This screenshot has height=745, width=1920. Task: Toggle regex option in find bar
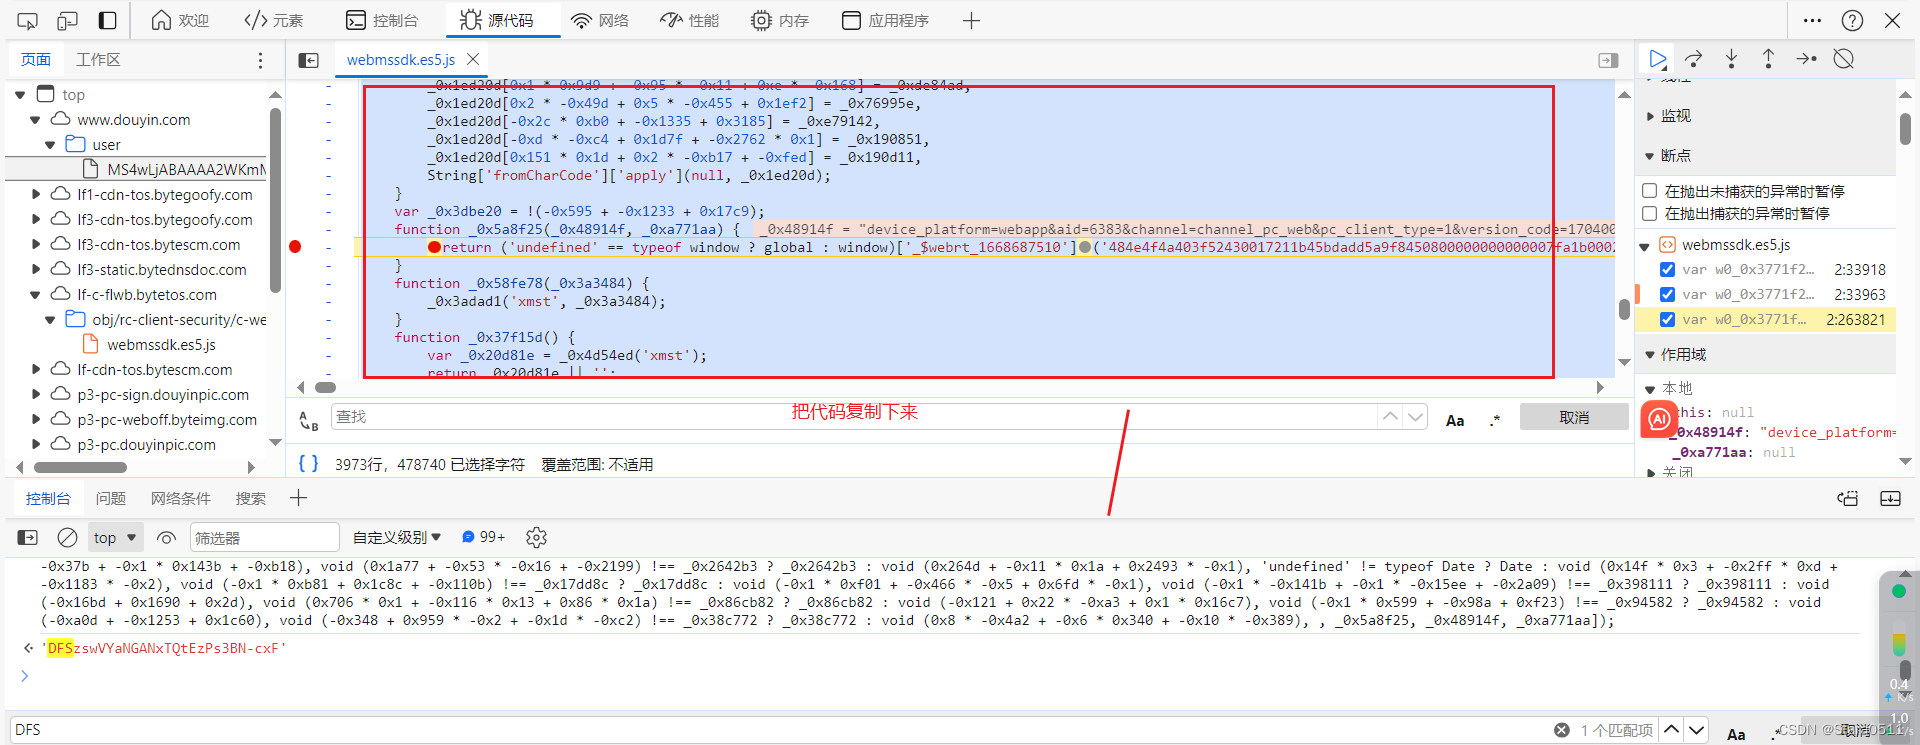[x=1494, y=421]
